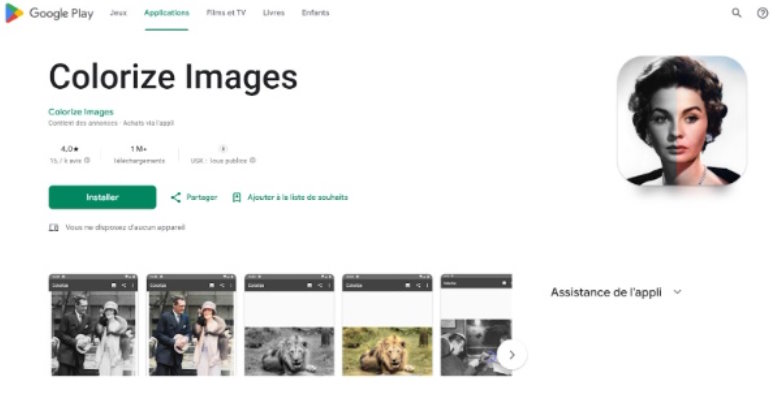Image resolution: width=775 pixels, height=407 pixels.
Task: Click the no-device availability message
Action: 125,227
